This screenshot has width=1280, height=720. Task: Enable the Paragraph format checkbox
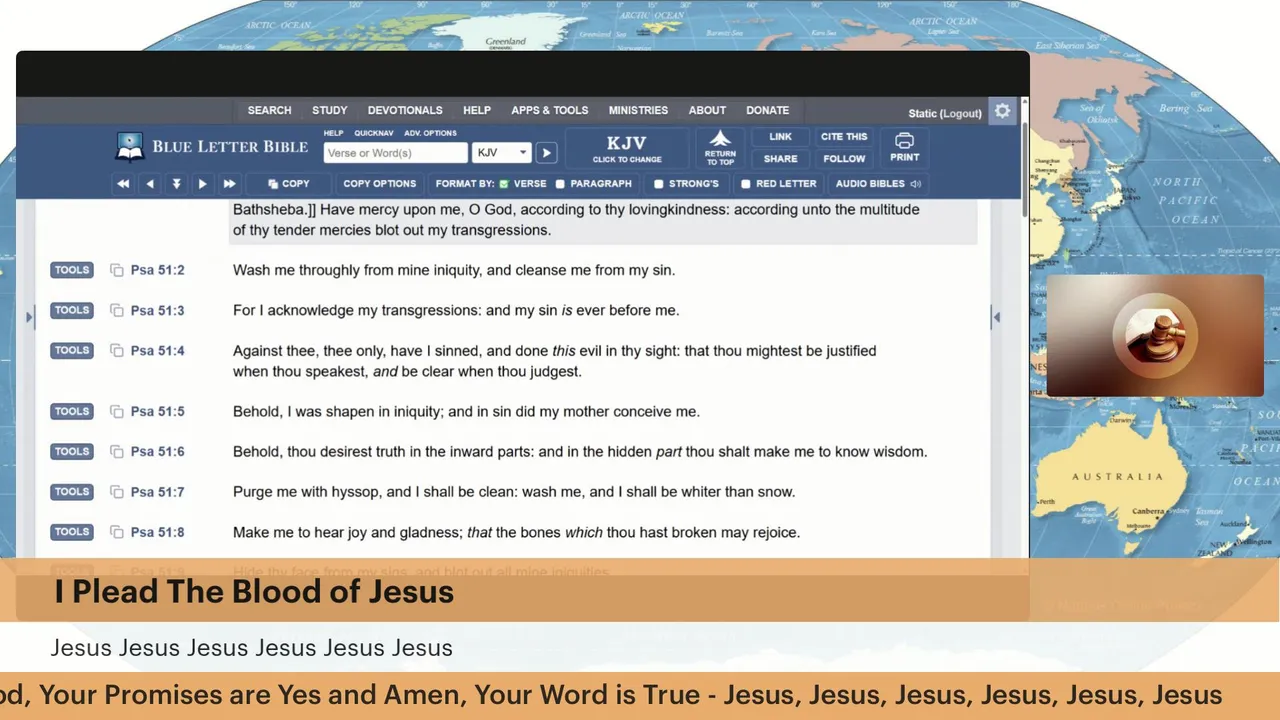coord(560,184)
